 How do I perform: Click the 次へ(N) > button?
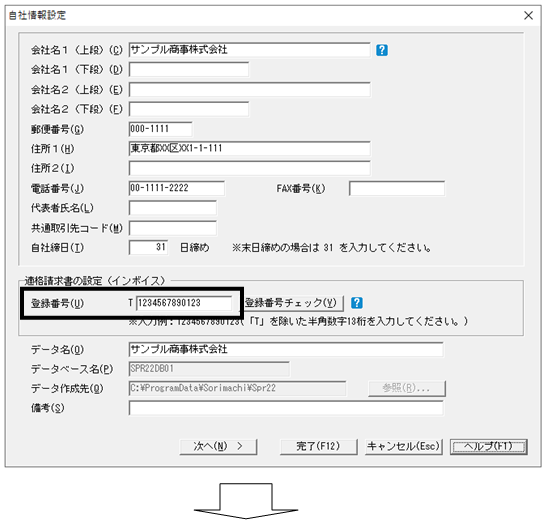click(x=218, y=446)
